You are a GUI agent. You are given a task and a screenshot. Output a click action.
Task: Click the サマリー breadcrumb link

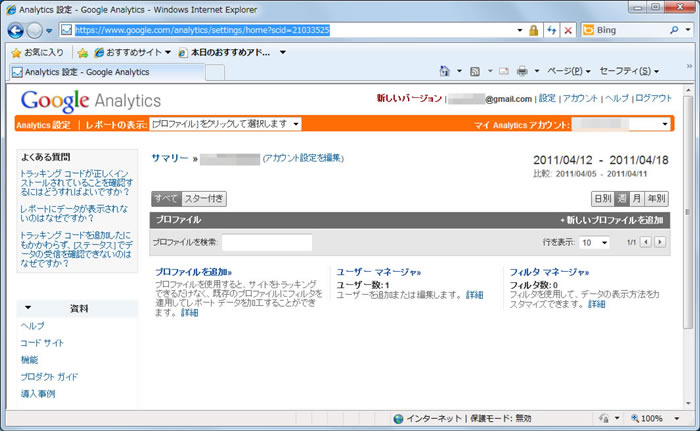click(x=170, y=158)
